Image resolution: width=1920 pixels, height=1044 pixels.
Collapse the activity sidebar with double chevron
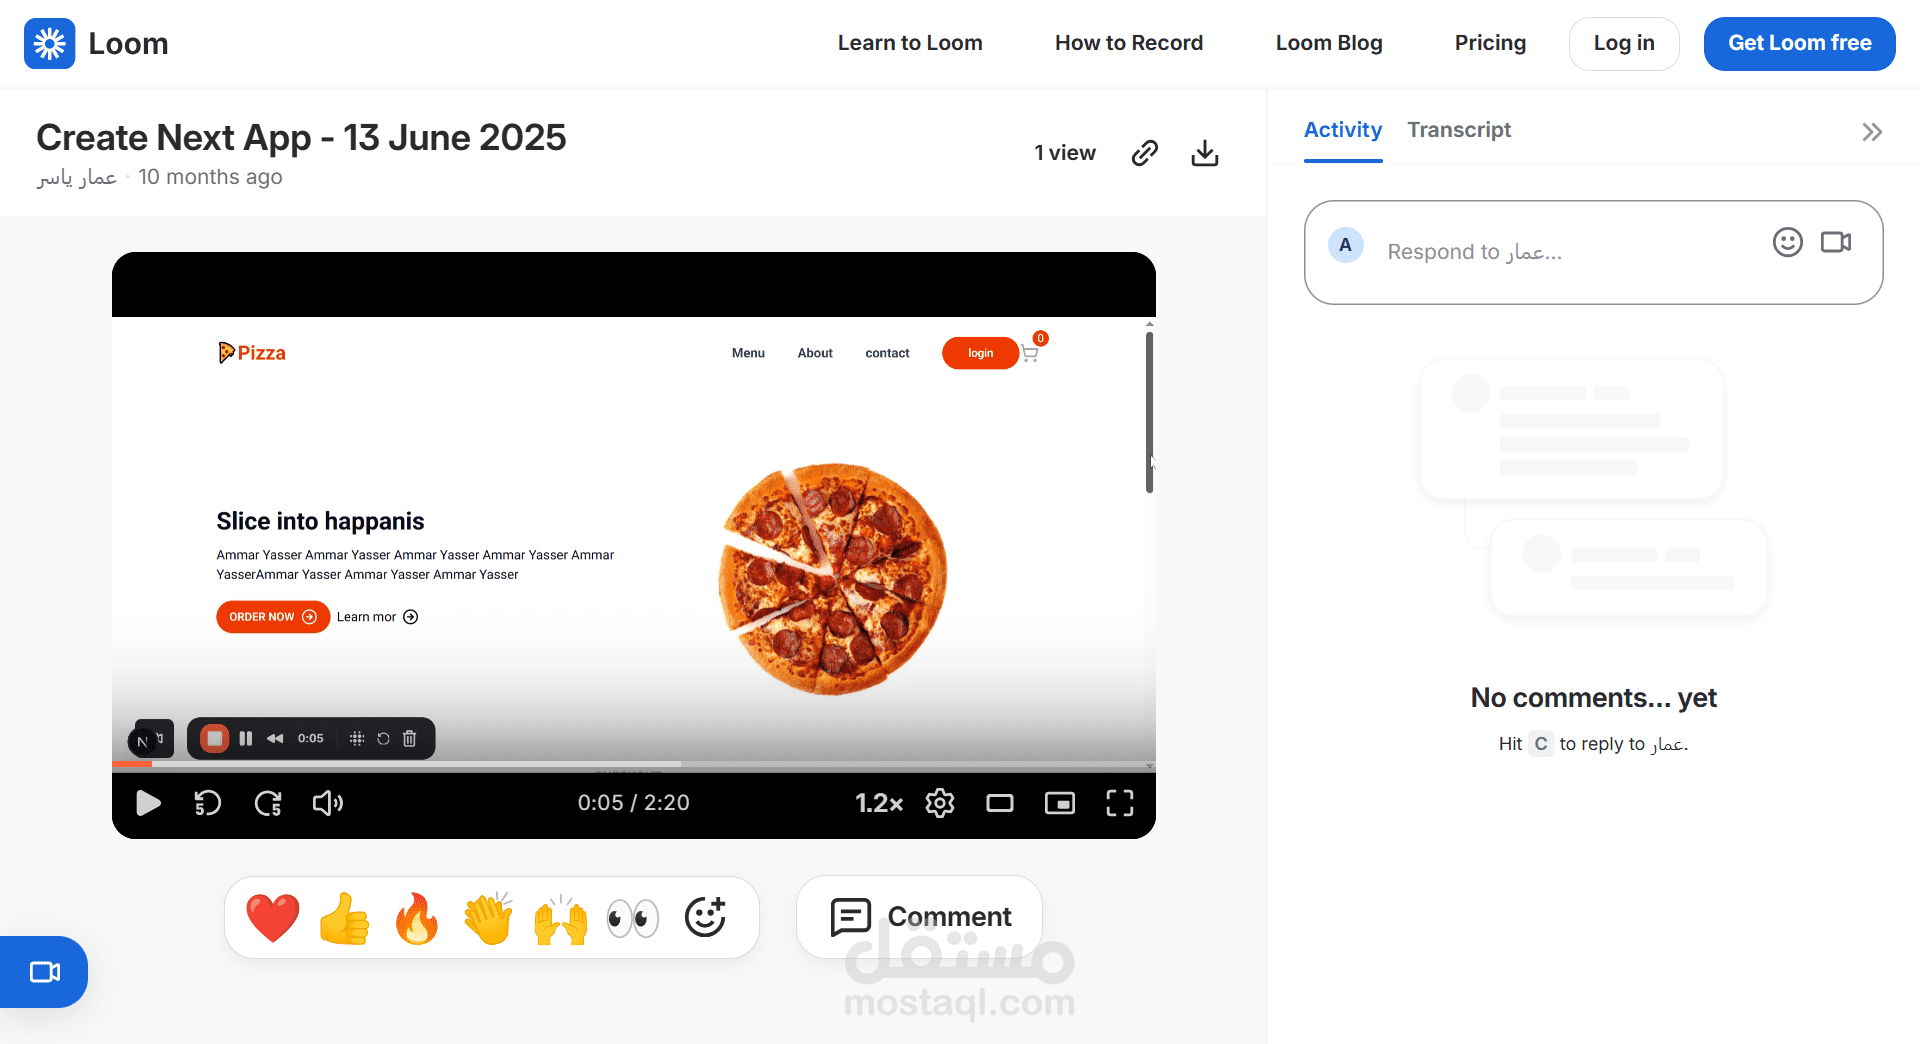pyautogui.click(x=1872, y=132)
